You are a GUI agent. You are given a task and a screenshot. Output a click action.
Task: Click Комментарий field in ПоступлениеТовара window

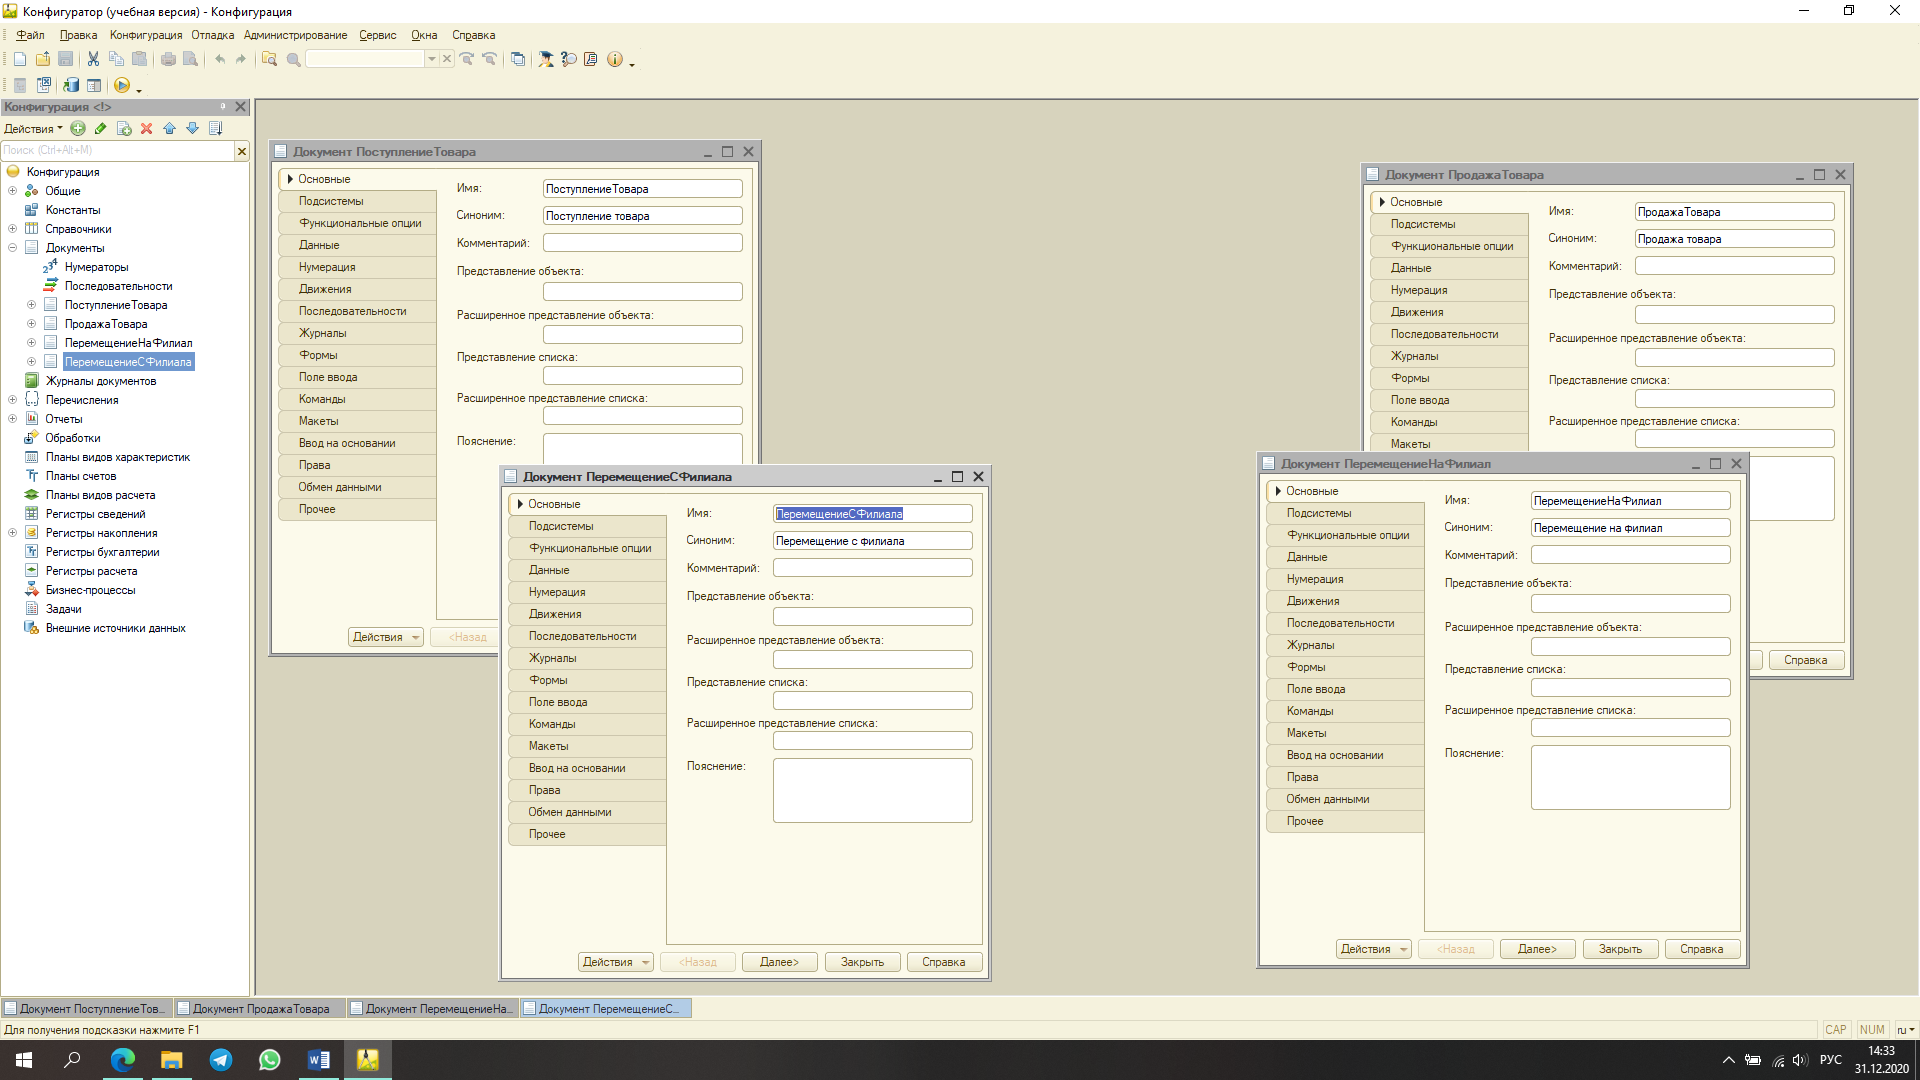tap(642, 243)
